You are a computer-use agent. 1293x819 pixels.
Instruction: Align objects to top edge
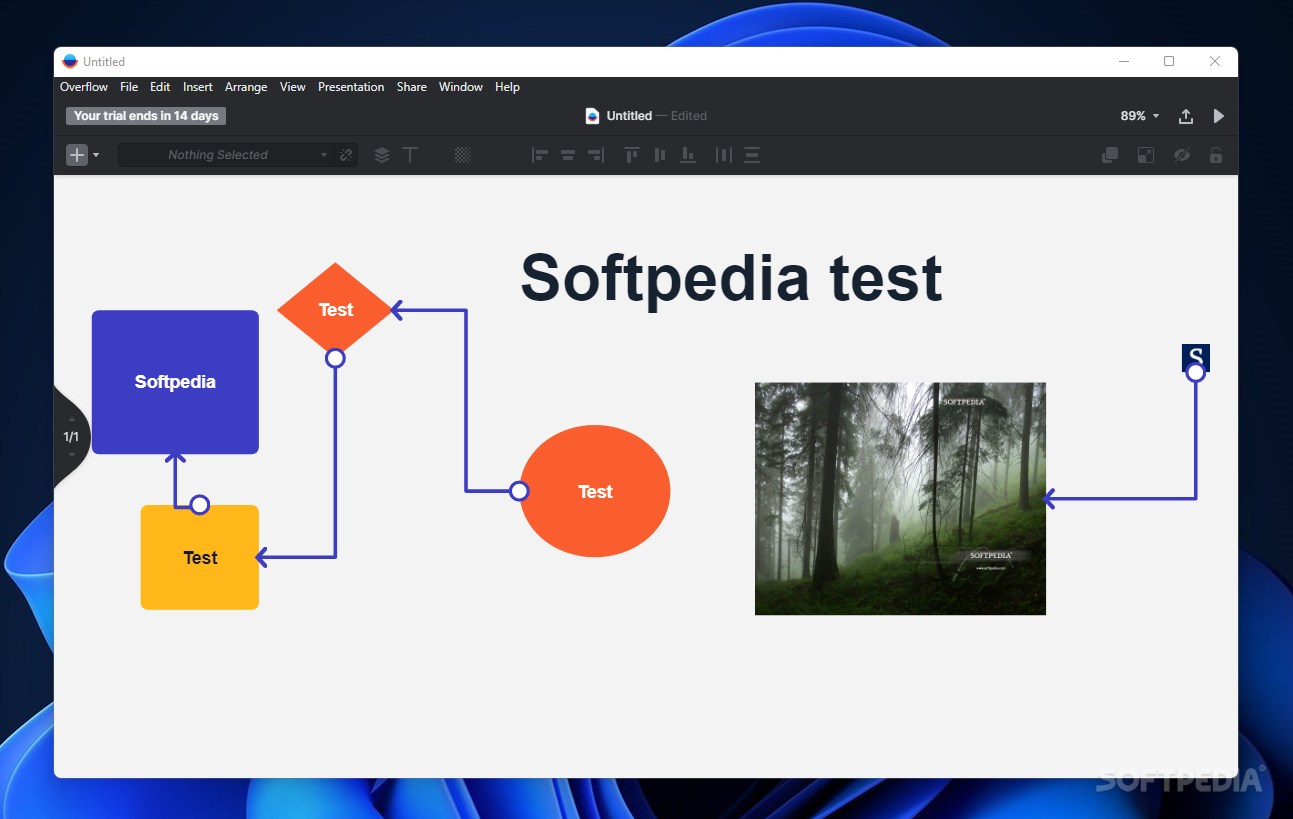[632, 155]
